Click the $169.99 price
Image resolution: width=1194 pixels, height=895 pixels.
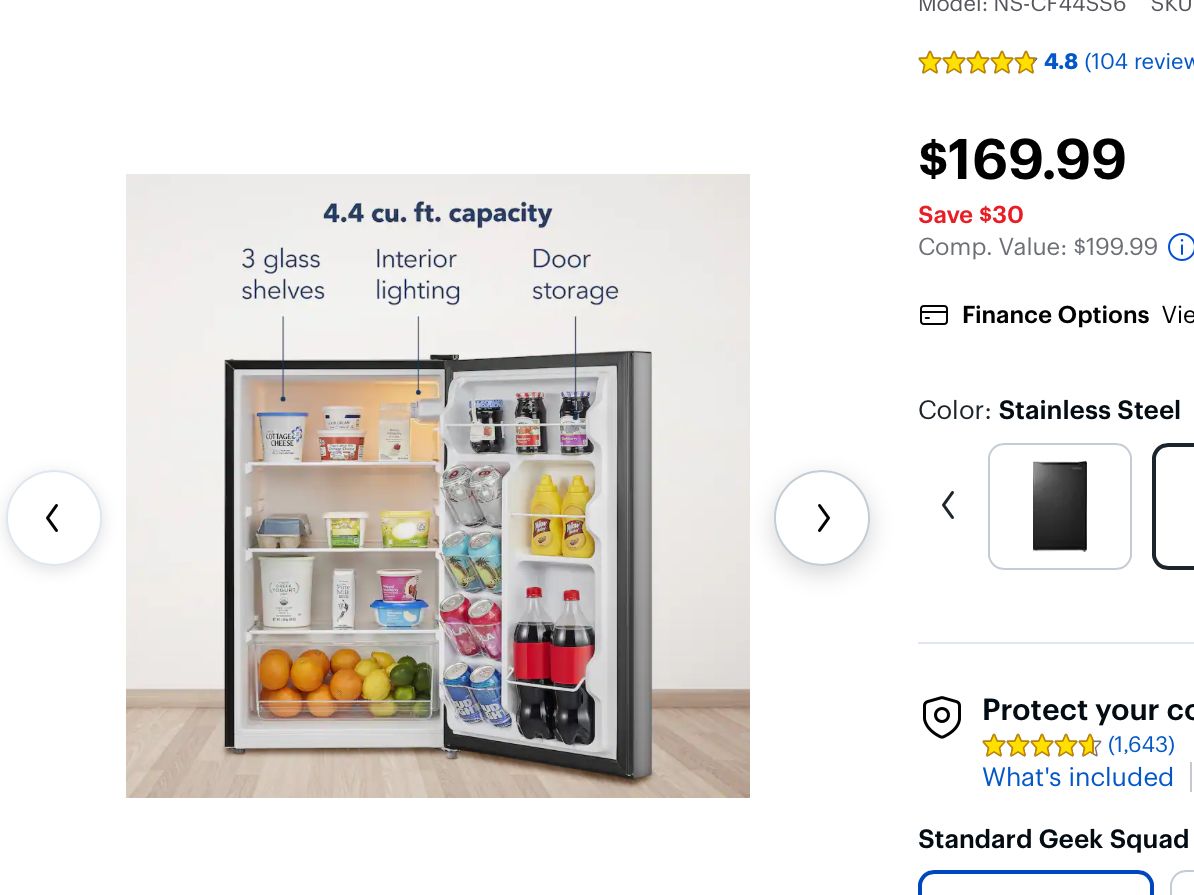click(x=1022, y=159)
